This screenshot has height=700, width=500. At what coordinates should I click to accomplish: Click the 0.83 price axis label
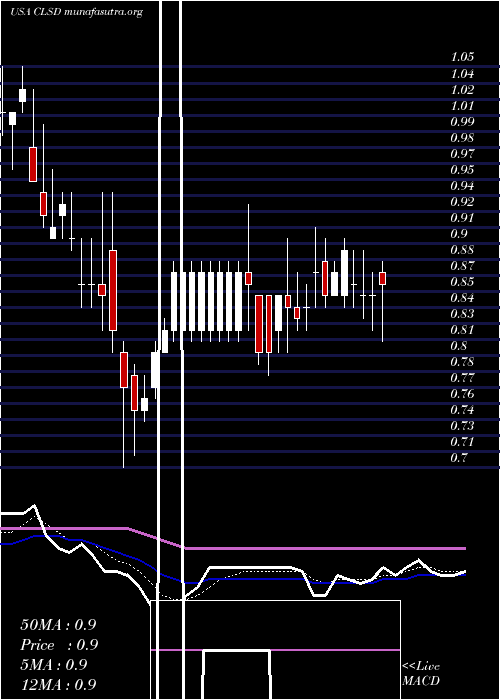click(462, 314)
